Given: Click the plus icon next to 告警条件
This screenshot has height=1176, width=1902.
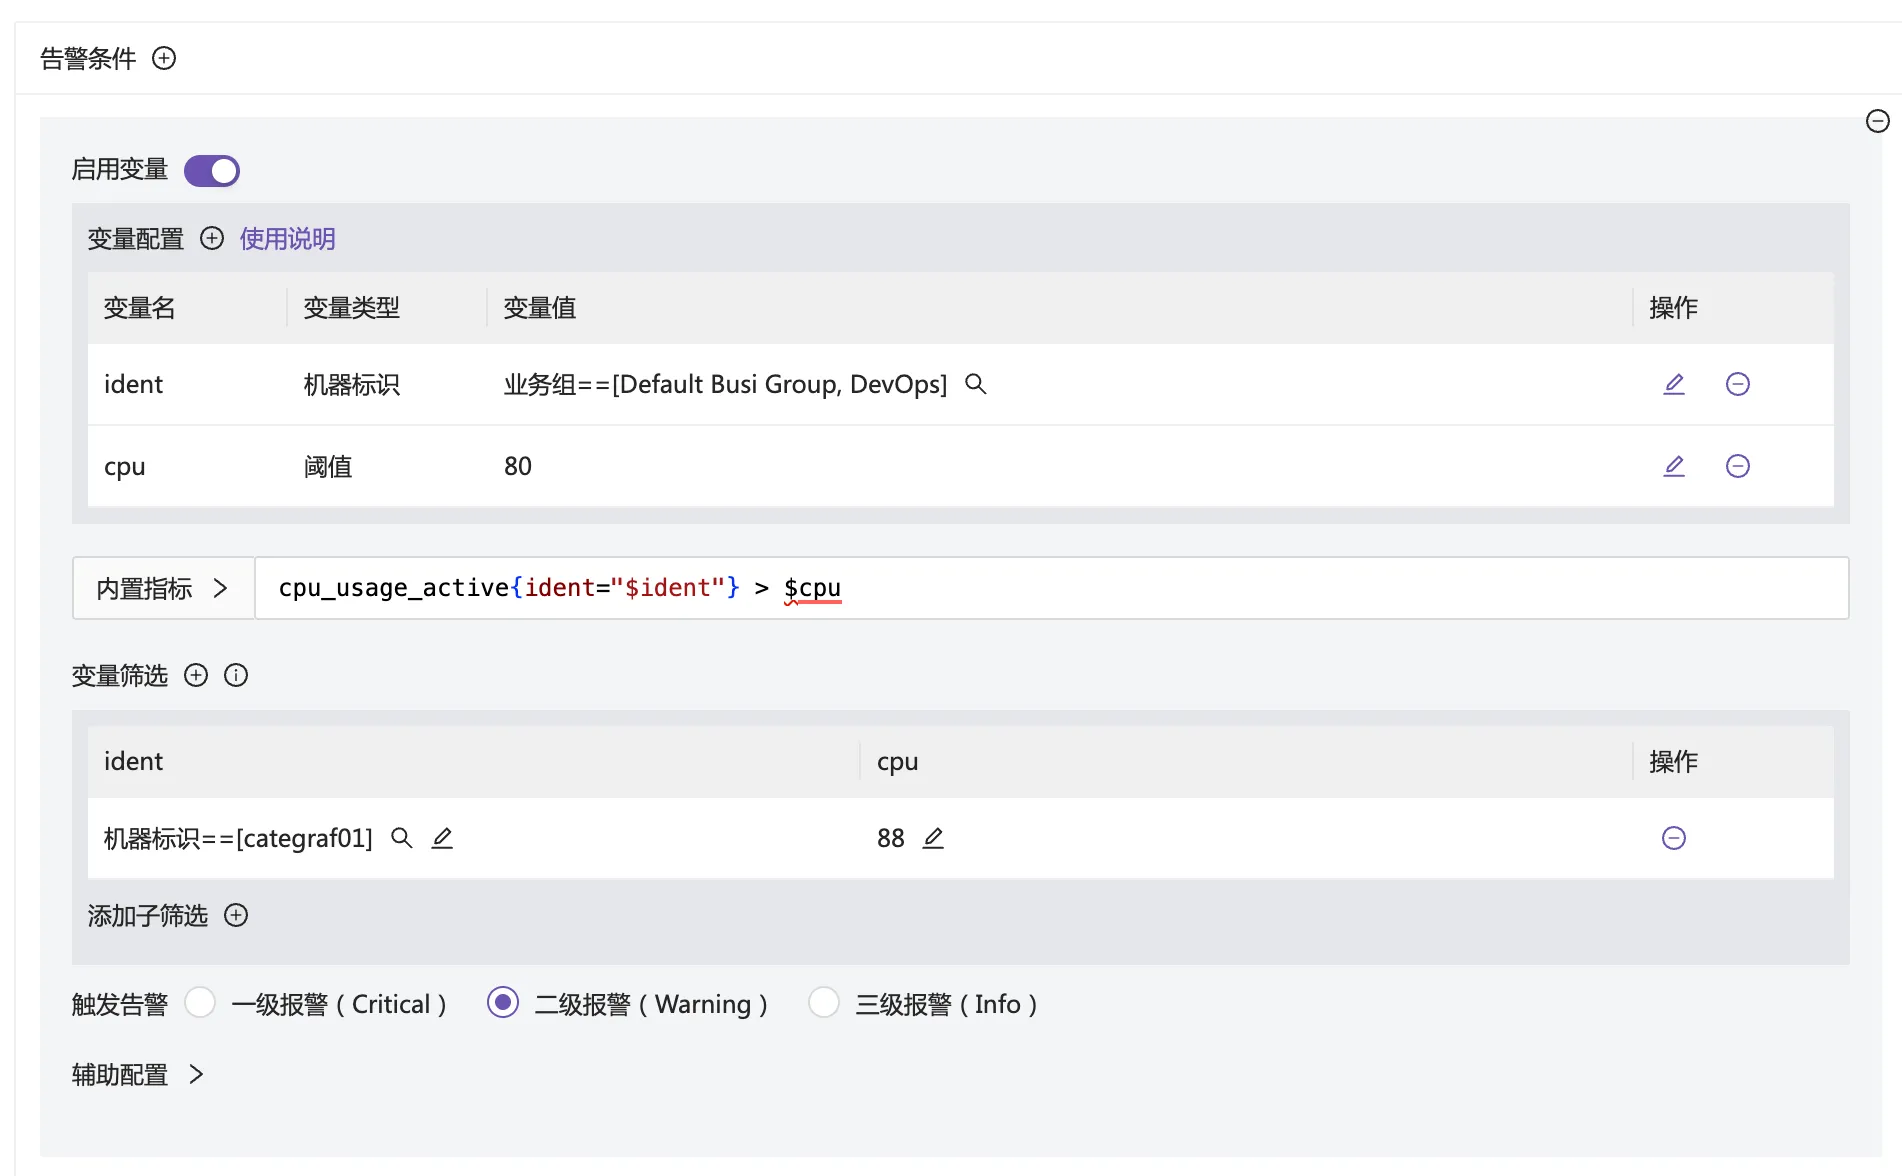Looking at the screenshot, I should [164, 59].
